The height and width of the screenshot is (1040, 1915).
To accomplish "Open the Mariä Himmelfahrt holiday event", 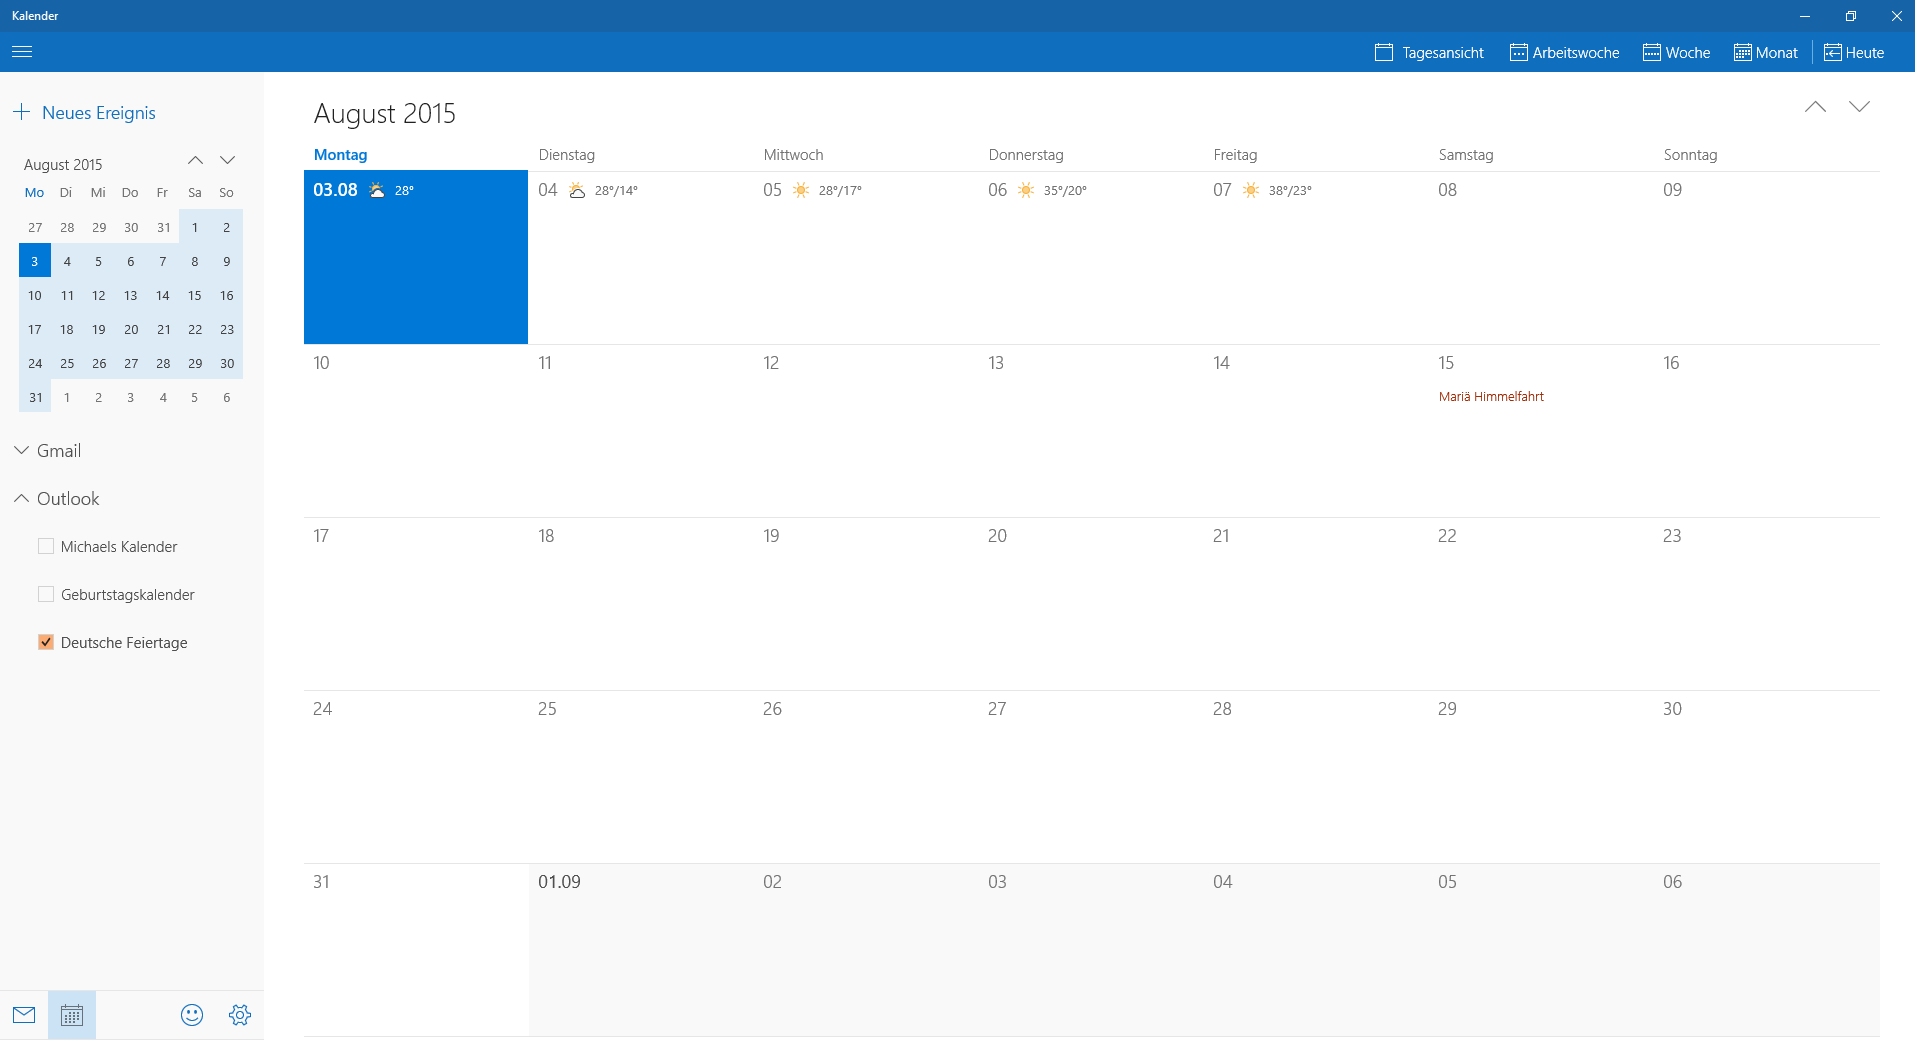I will pyautogui.click(x=1491, y=397).
